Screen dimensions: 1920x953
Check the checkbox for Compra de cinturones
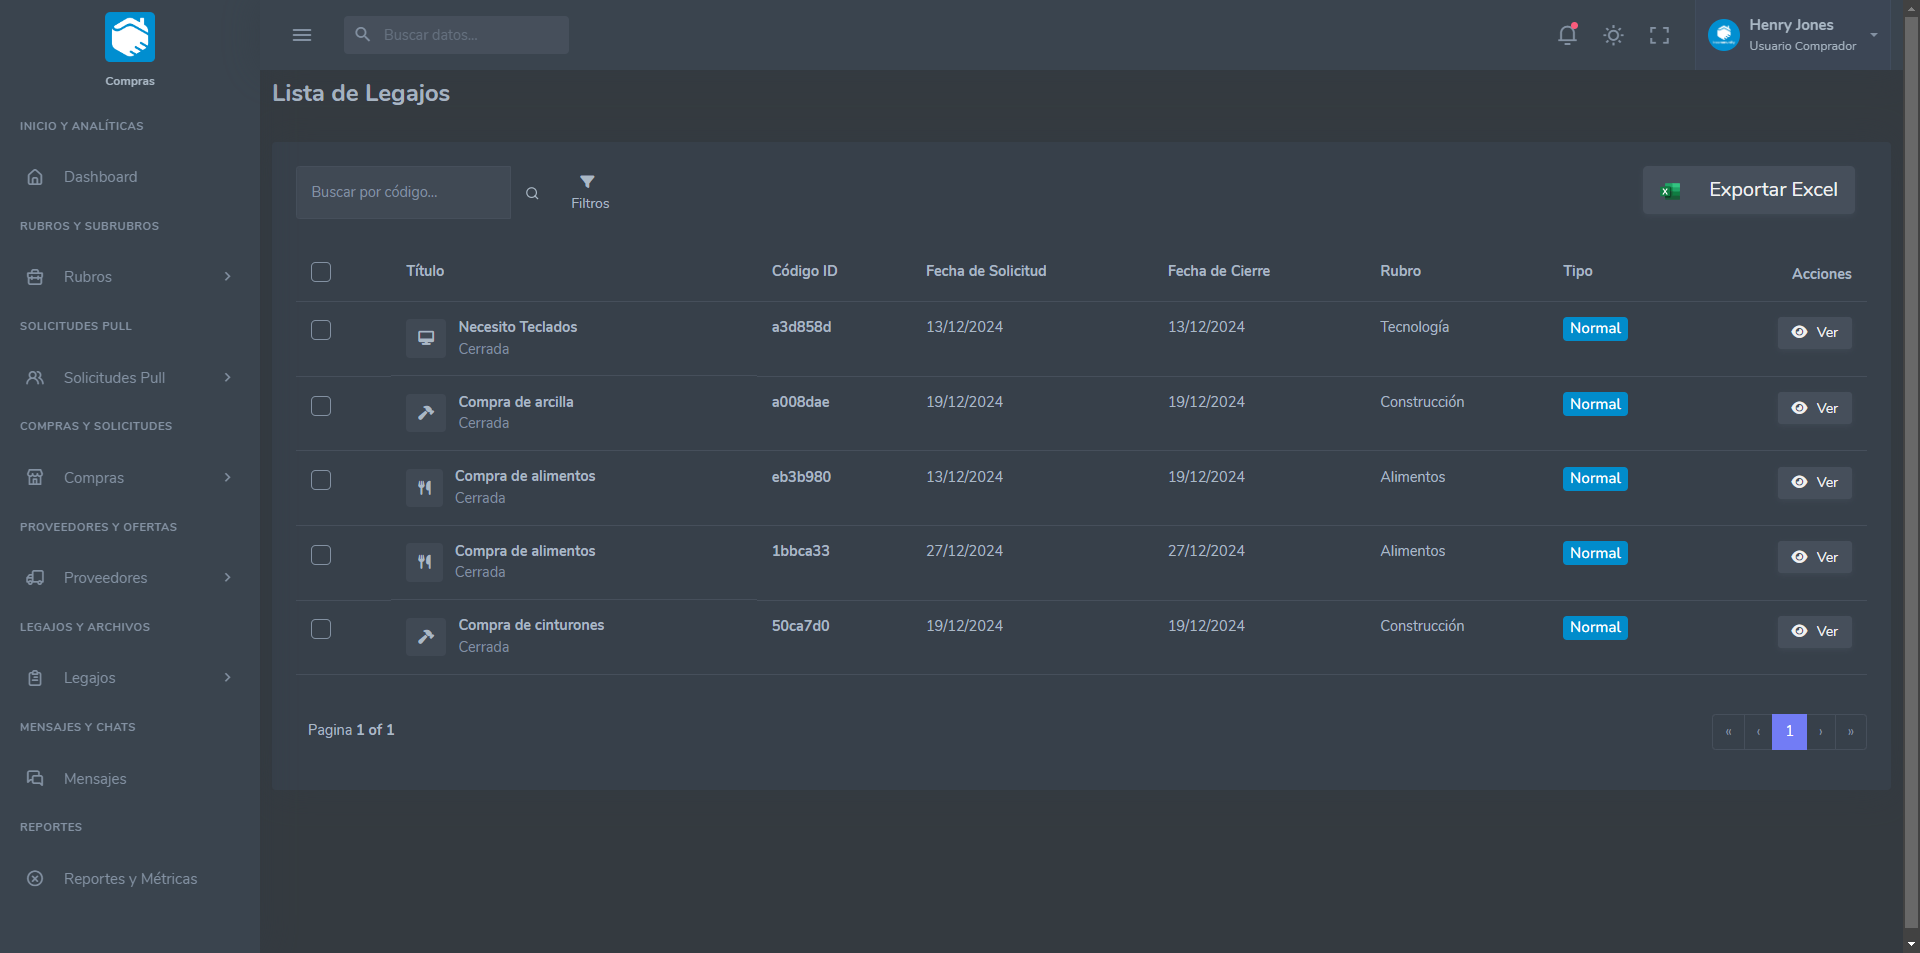pos(321,629)
